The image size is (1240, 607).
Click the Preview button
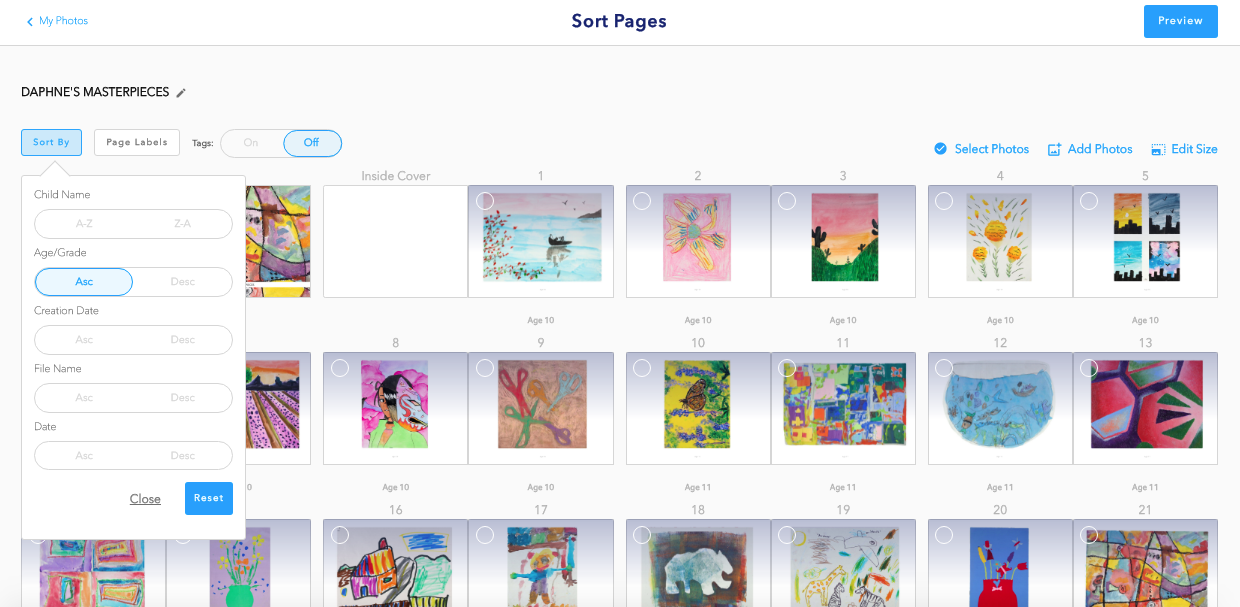coord(1181,21)
